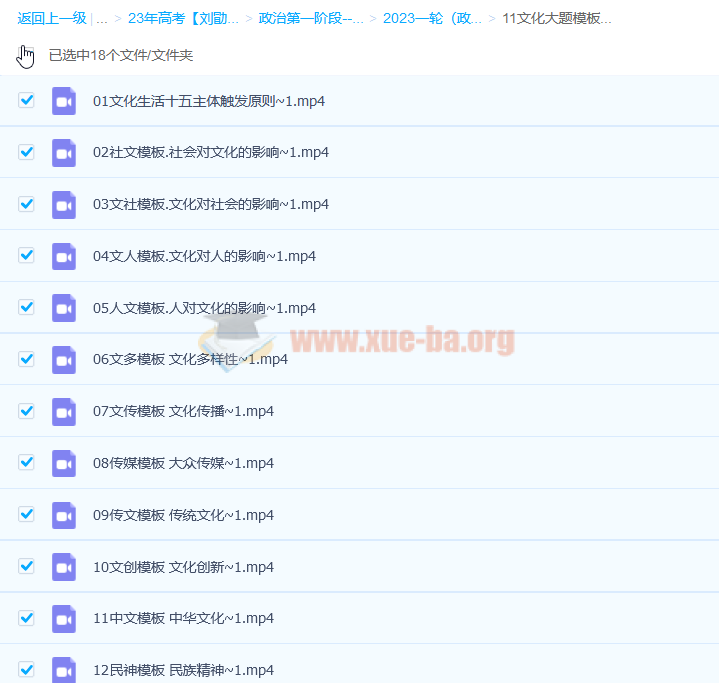The width and height of the screenshot is (719, 683).
Task: Expand the collapsed breadcrumb ellipsis
Action: (102, 18)
